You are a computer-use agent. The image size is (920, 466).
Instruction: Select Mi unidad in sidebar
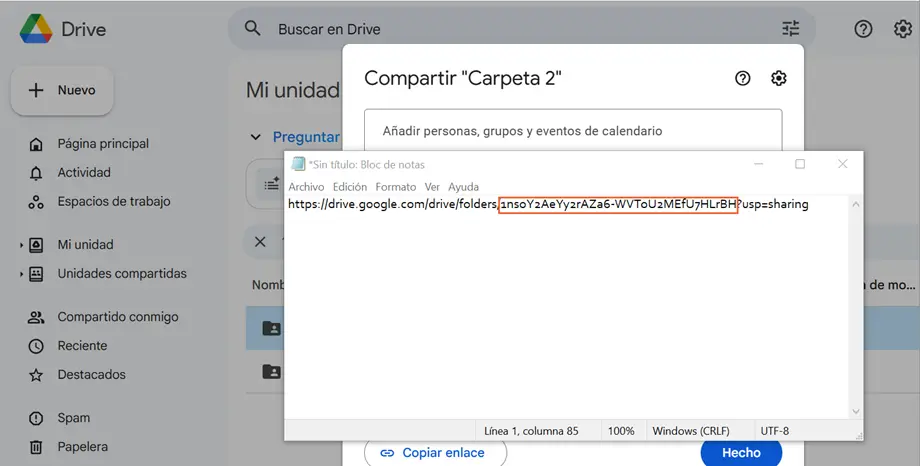coord(85,245)
